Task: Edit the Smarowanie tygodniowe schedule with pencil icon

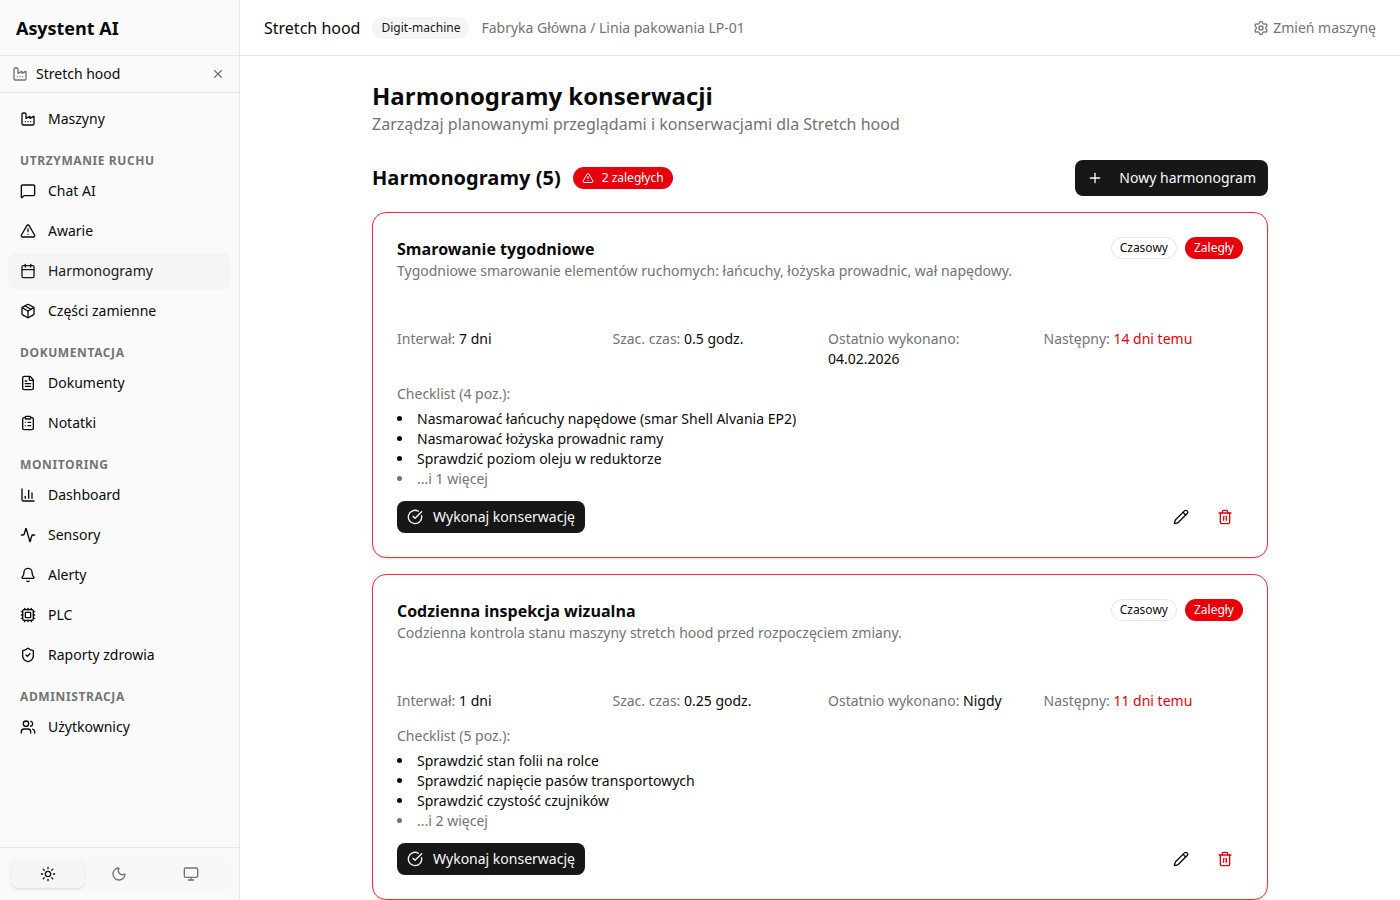Action: (1181, 517)
